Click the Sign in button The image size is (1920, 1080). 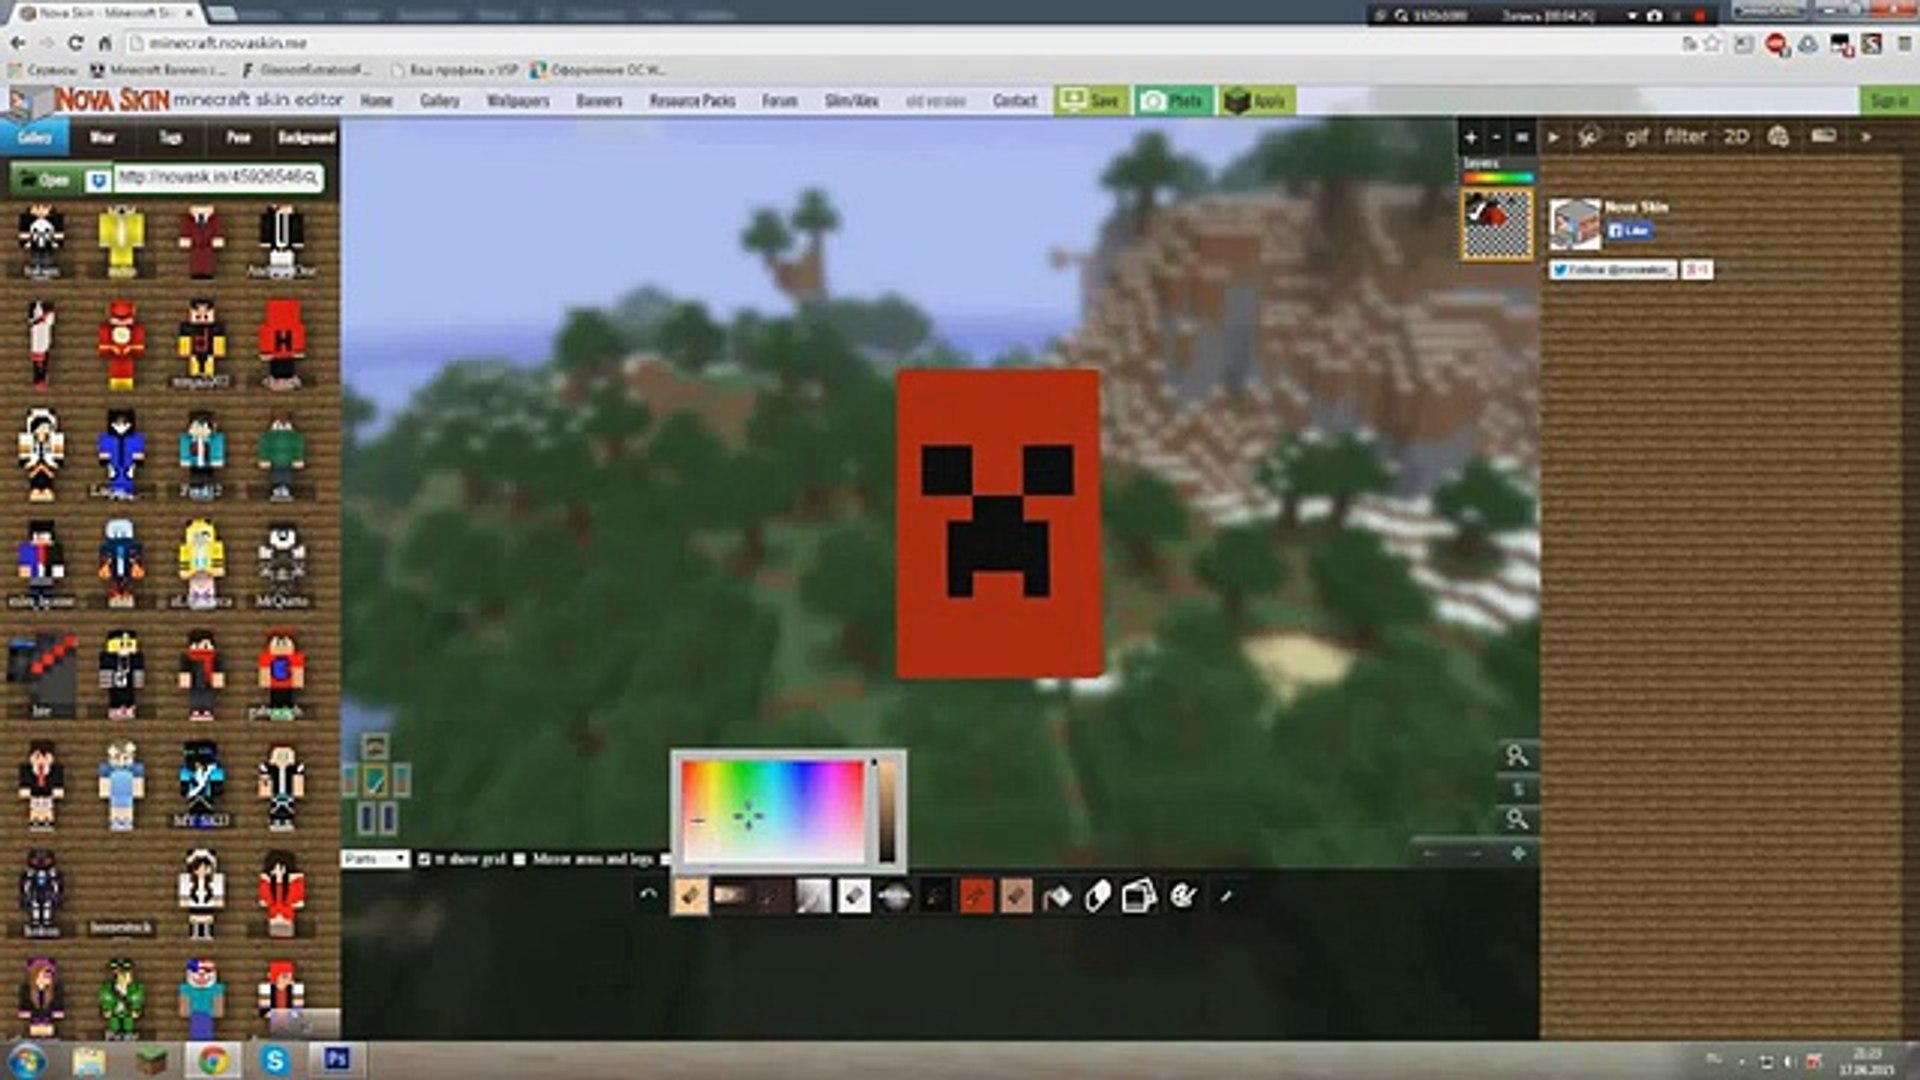click(x=1888, y=100)
